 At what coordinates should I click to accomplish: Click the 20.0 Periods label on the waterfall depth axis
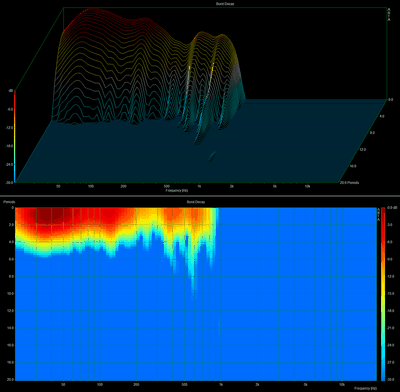pyautogui.click(x=349, y=183)
